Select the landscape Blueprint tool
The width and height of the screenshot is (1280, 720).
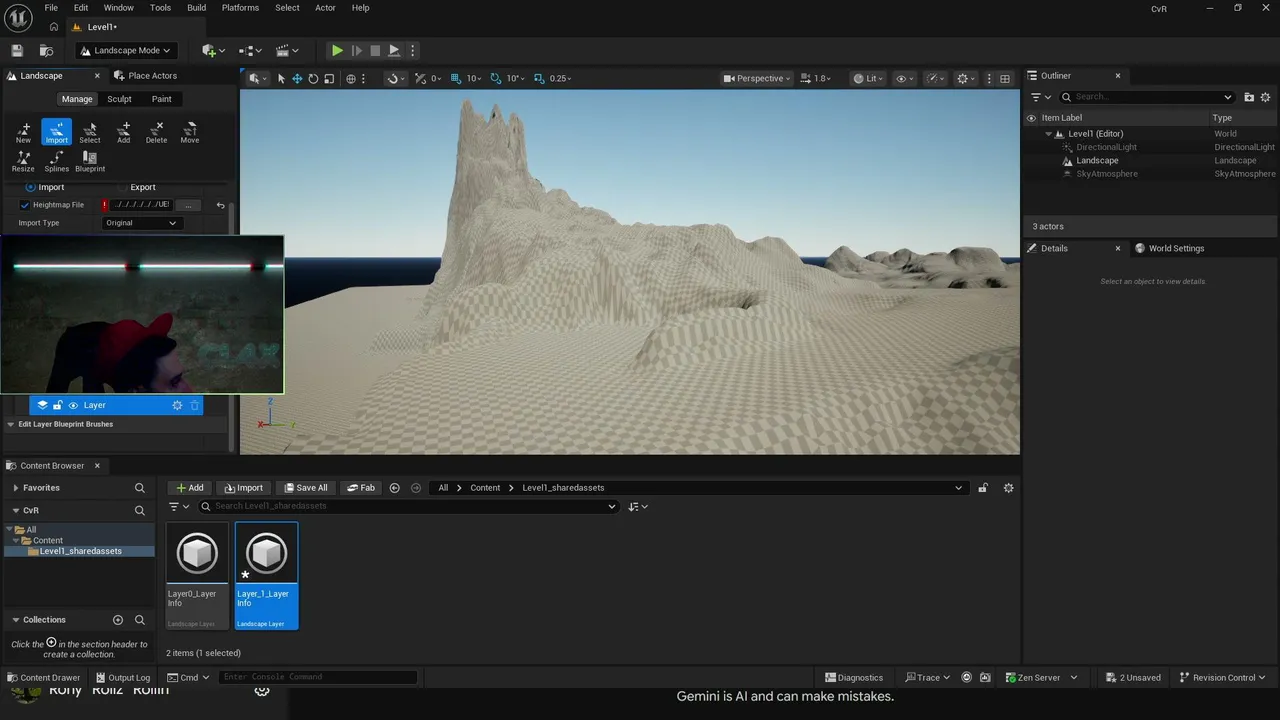tap(90, 161)
